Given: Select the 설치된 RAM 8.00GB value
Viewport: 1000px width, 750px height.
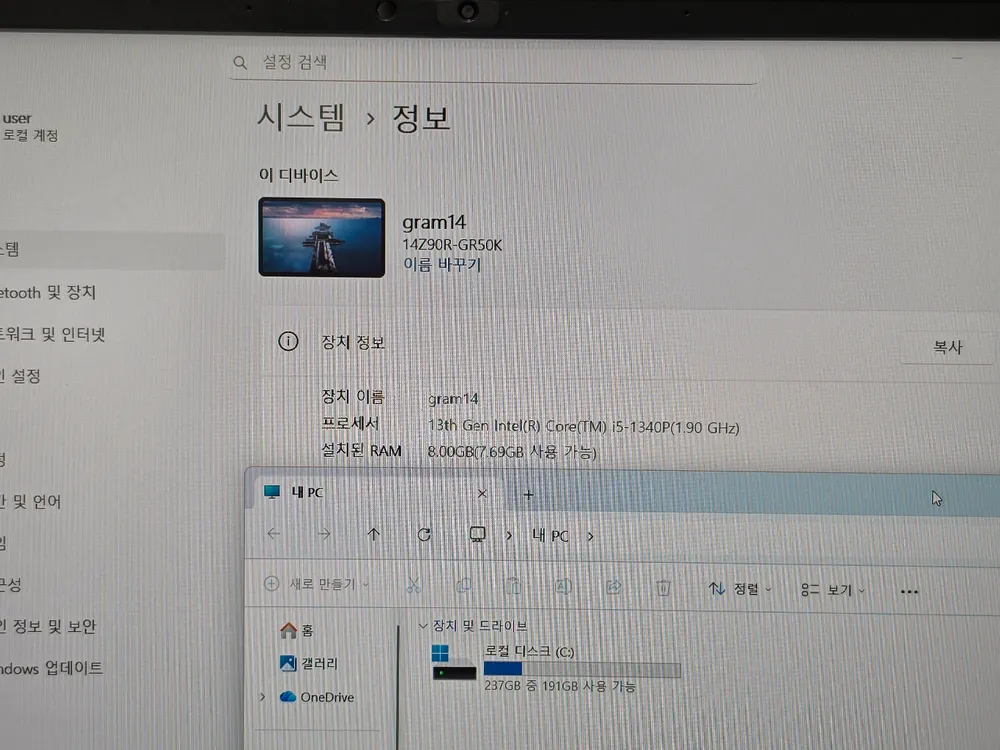Looking at the screenshot, I should pos(512,452).
